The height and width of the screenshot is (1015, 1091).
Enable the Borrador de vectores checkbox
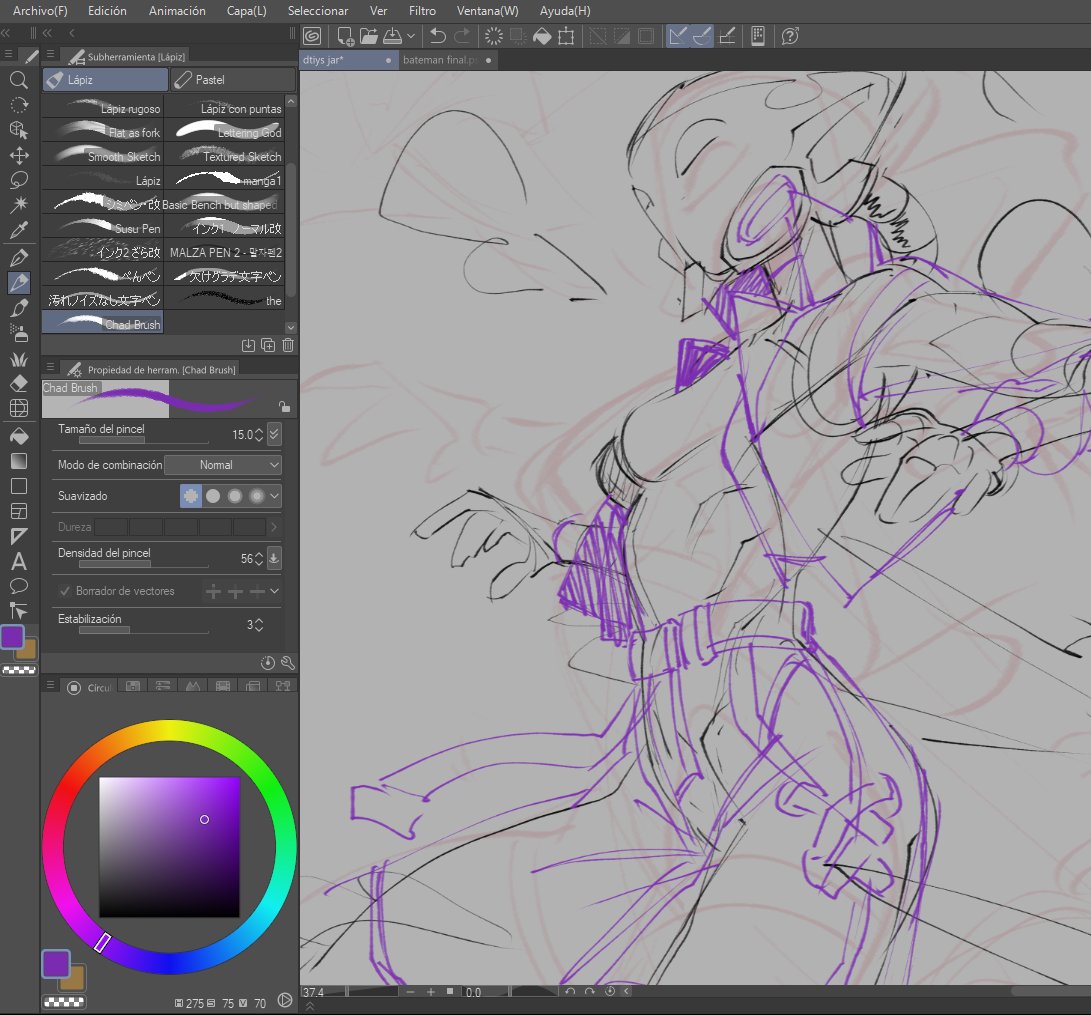(65, 591)
